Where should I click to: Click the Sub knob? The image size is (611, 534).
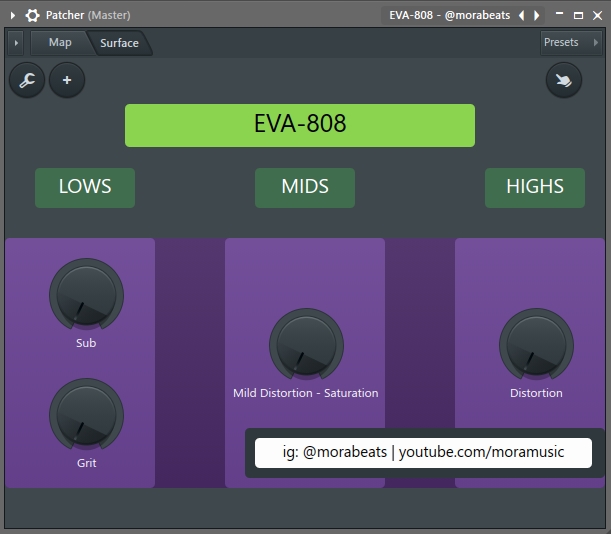point(86,295)
